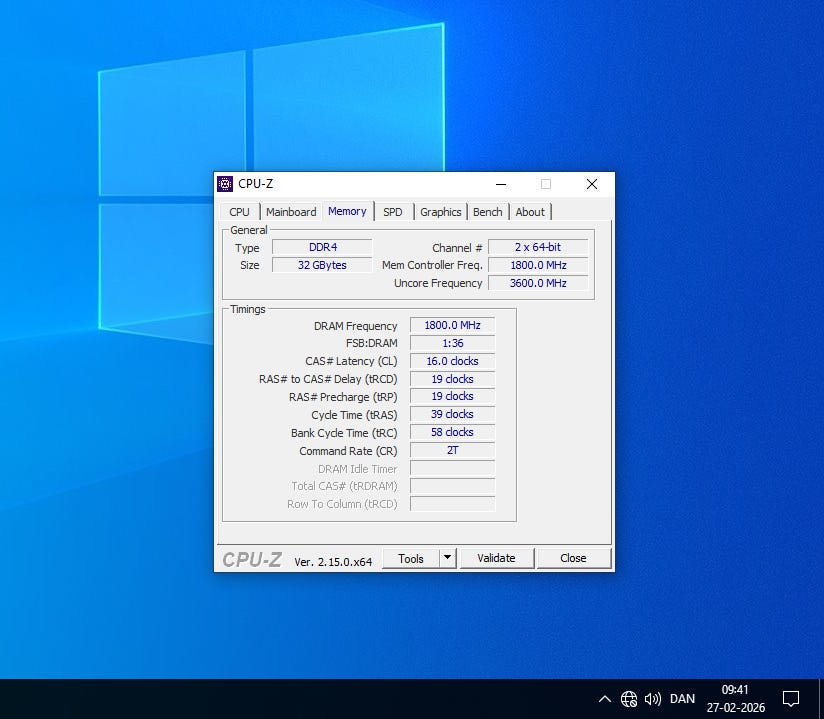Click the DAN input language indicator
Viewport: 824px width, 719px height.
(682, 699)
